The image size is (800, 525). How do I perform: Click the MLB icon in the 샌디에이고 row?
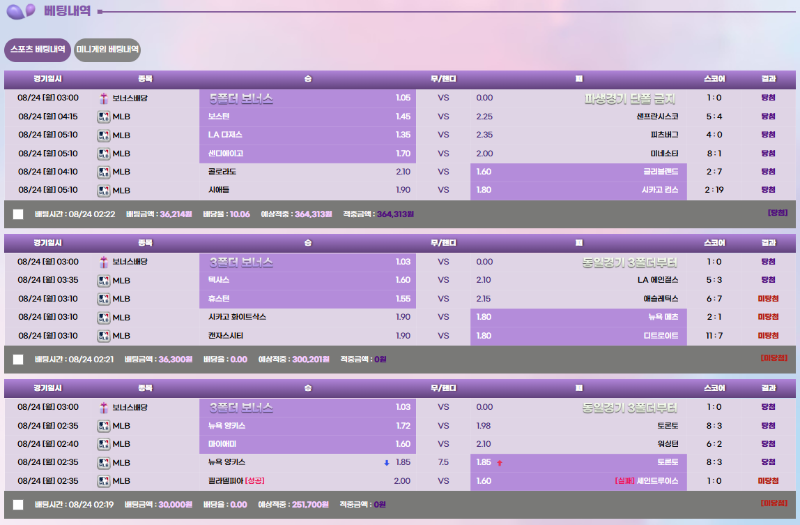coord(104,154)
